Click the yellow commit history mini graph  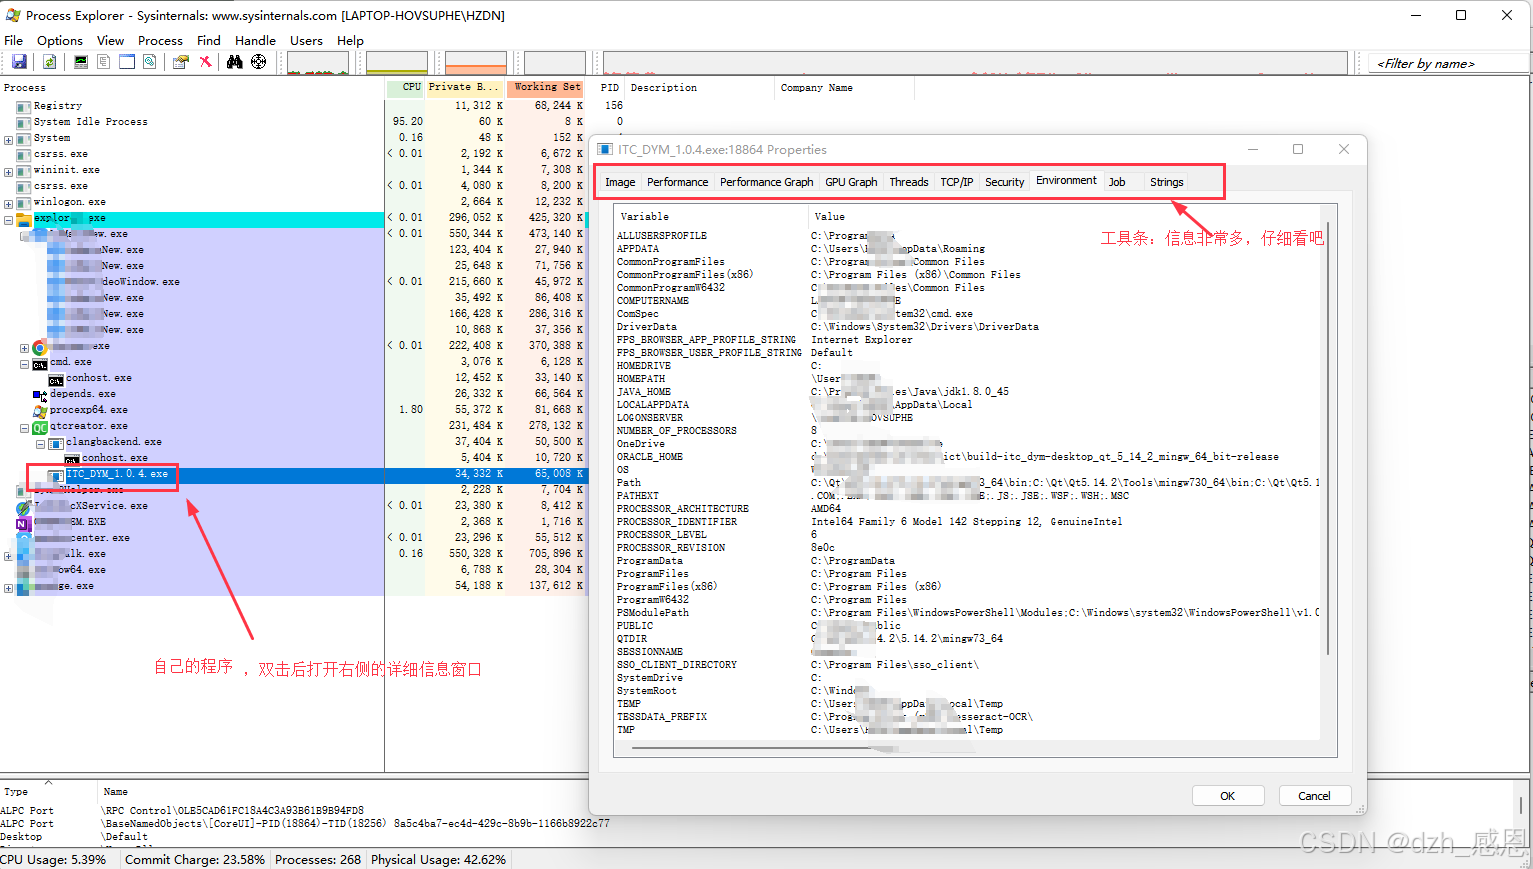coord(397,63)
